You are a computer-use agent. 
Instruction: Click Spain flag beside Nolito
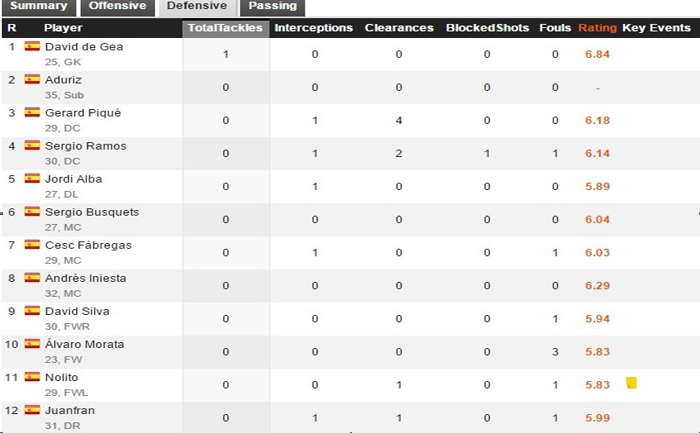(x=32, y=377)
